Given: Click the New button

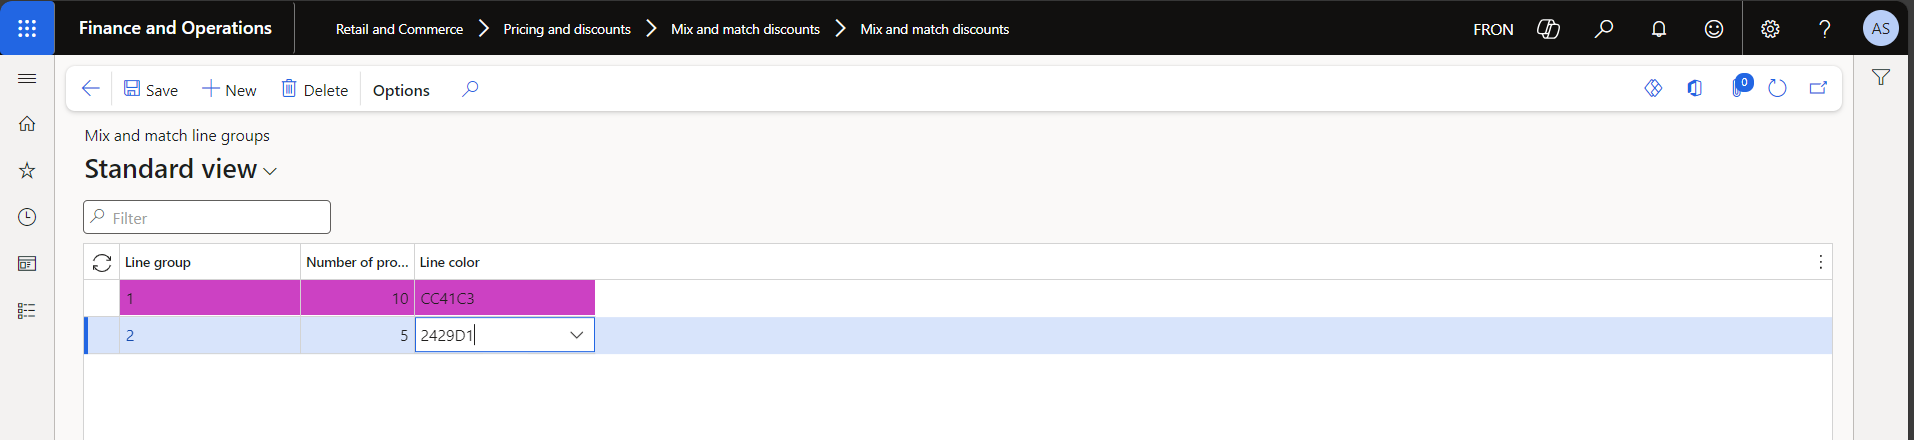Looking at the screenshot, I should click(229, 90).
